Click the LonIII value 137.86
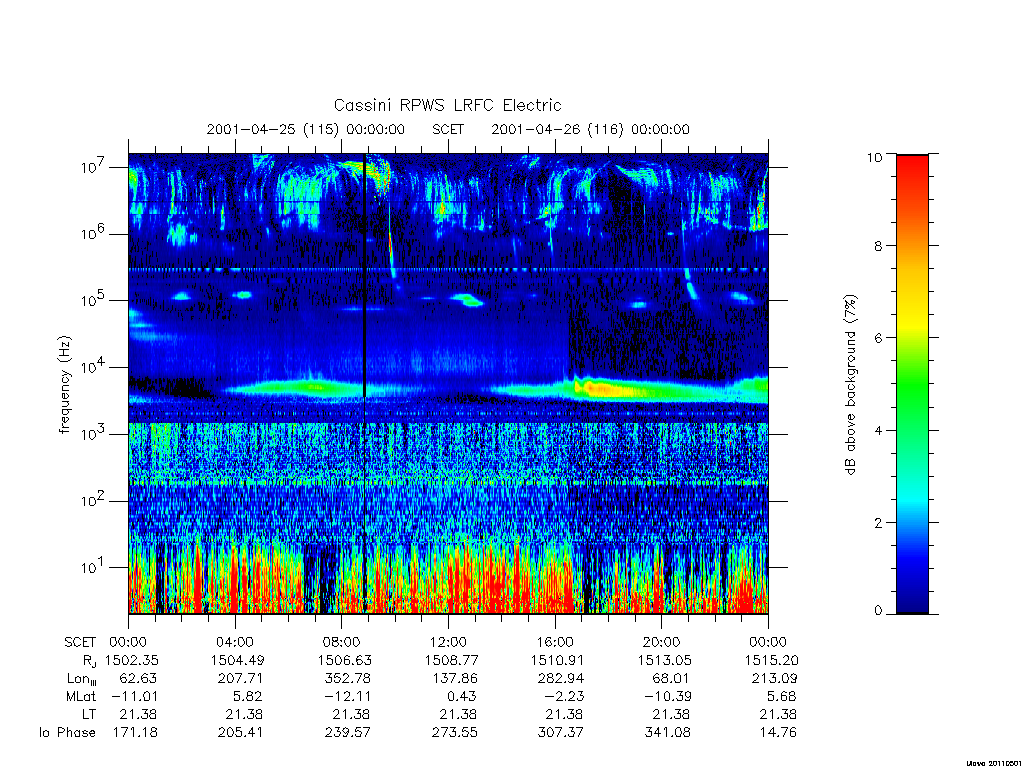1024x768 pixels. pos(454,679)
